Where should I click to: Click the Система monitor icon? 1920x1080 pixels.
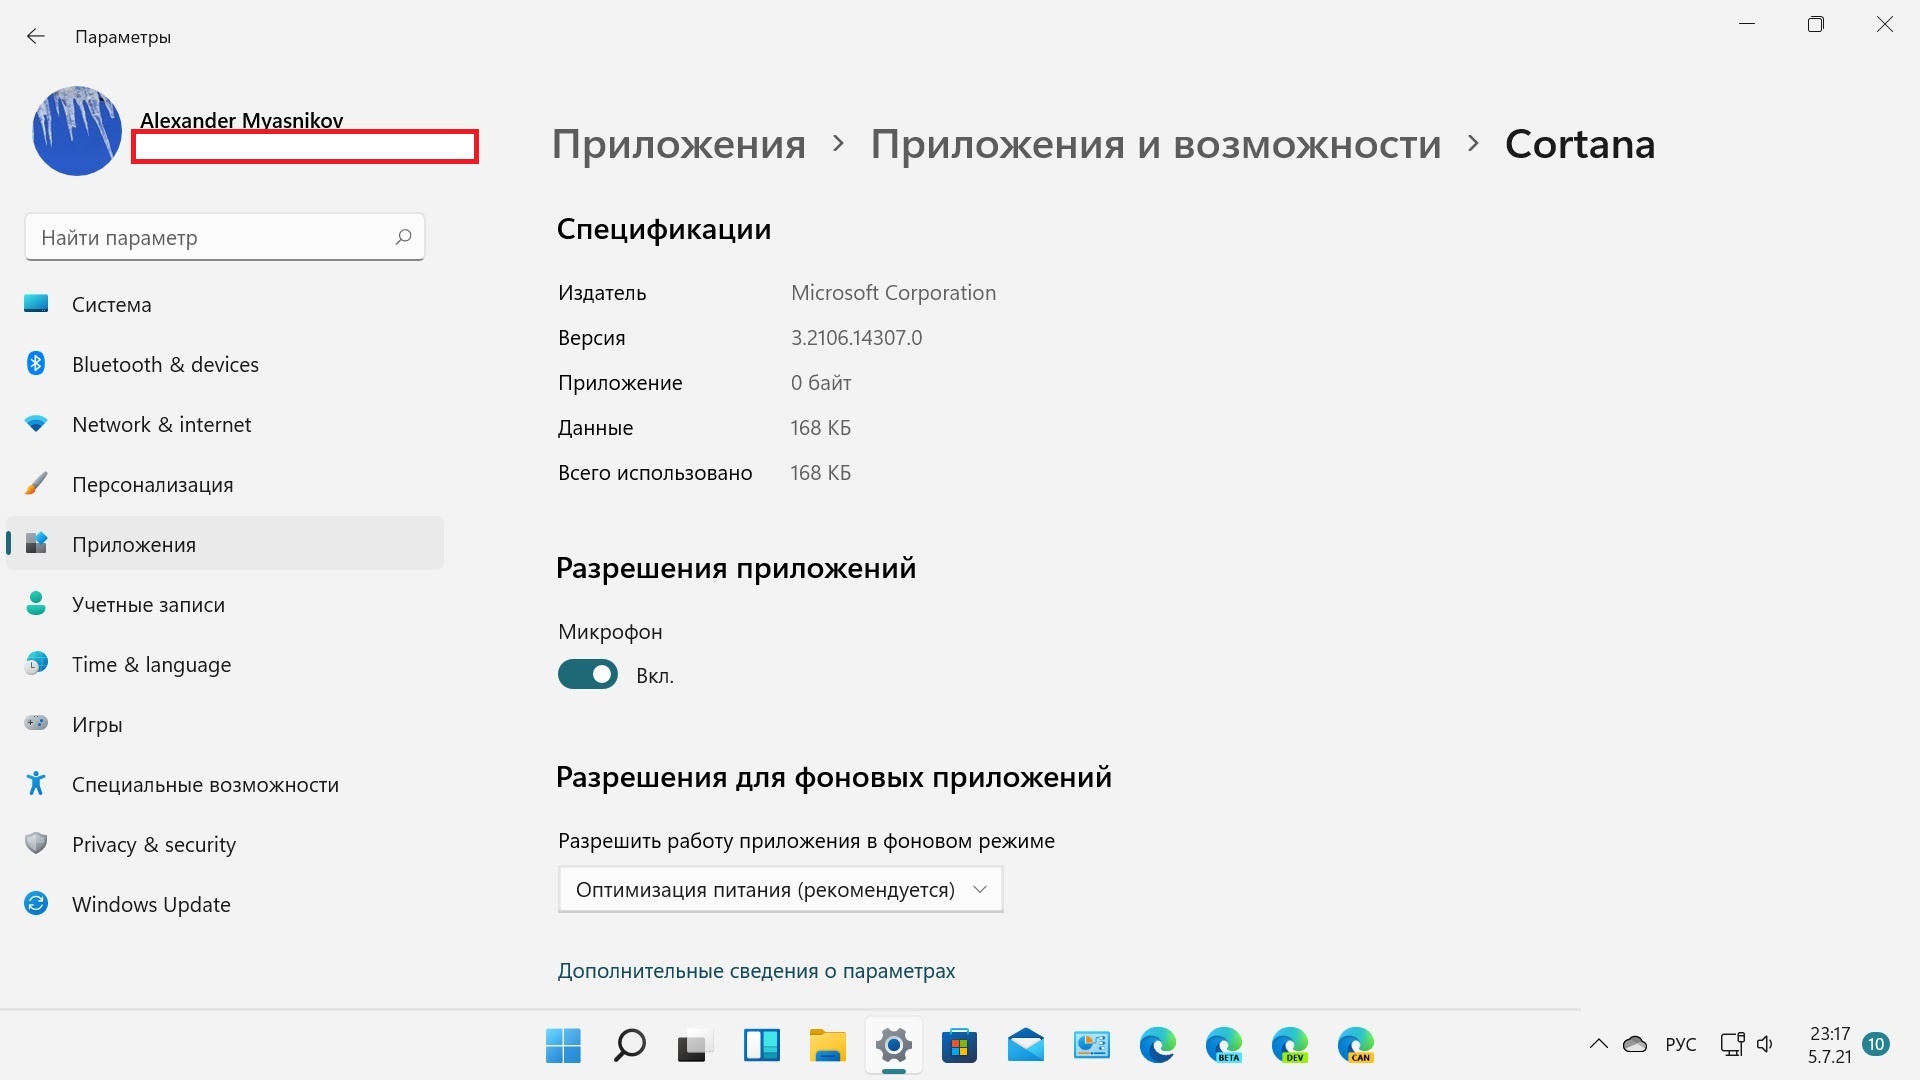point(36,303)
